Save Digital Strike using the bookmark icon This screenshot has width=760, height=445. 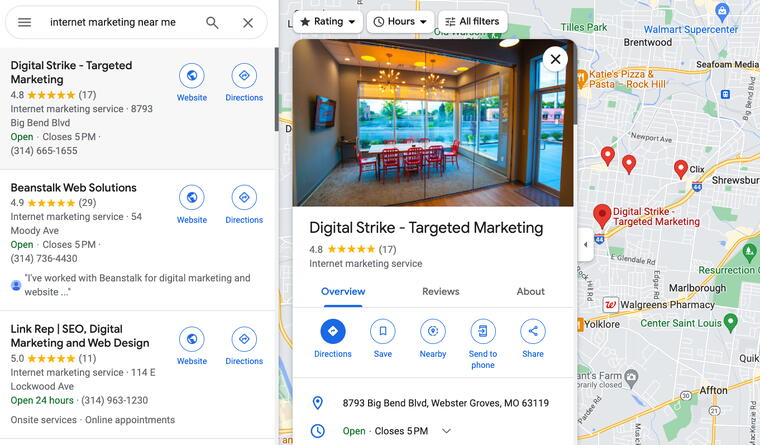point(383,332)
